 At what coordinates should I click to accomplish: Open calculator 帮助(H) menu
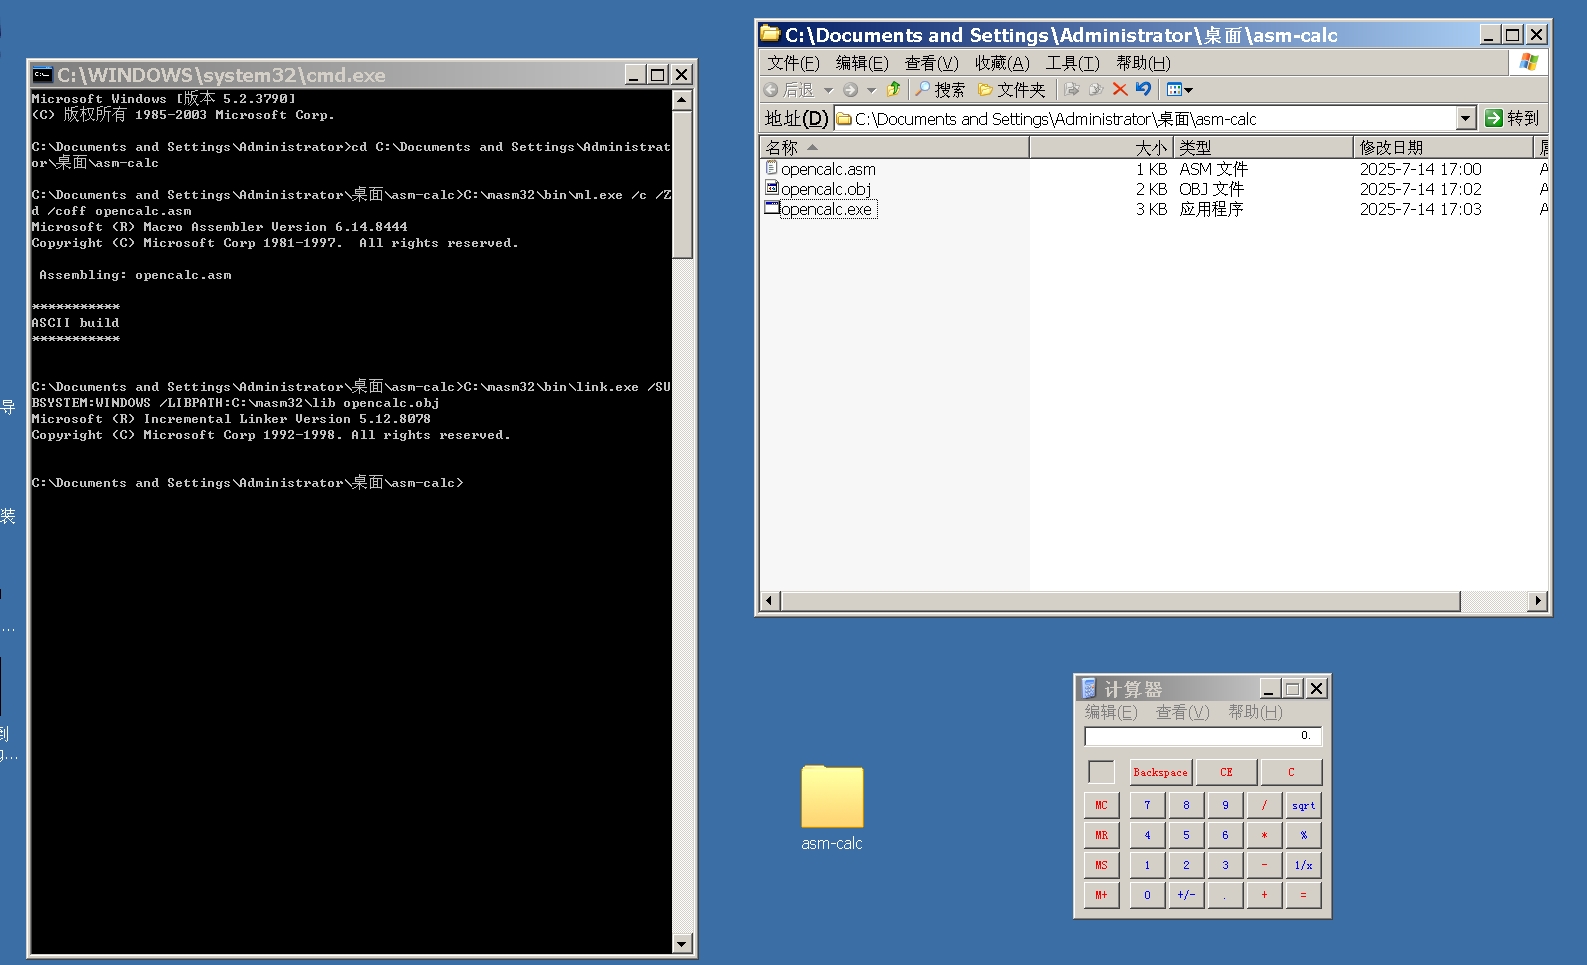tap(1255, 712)
